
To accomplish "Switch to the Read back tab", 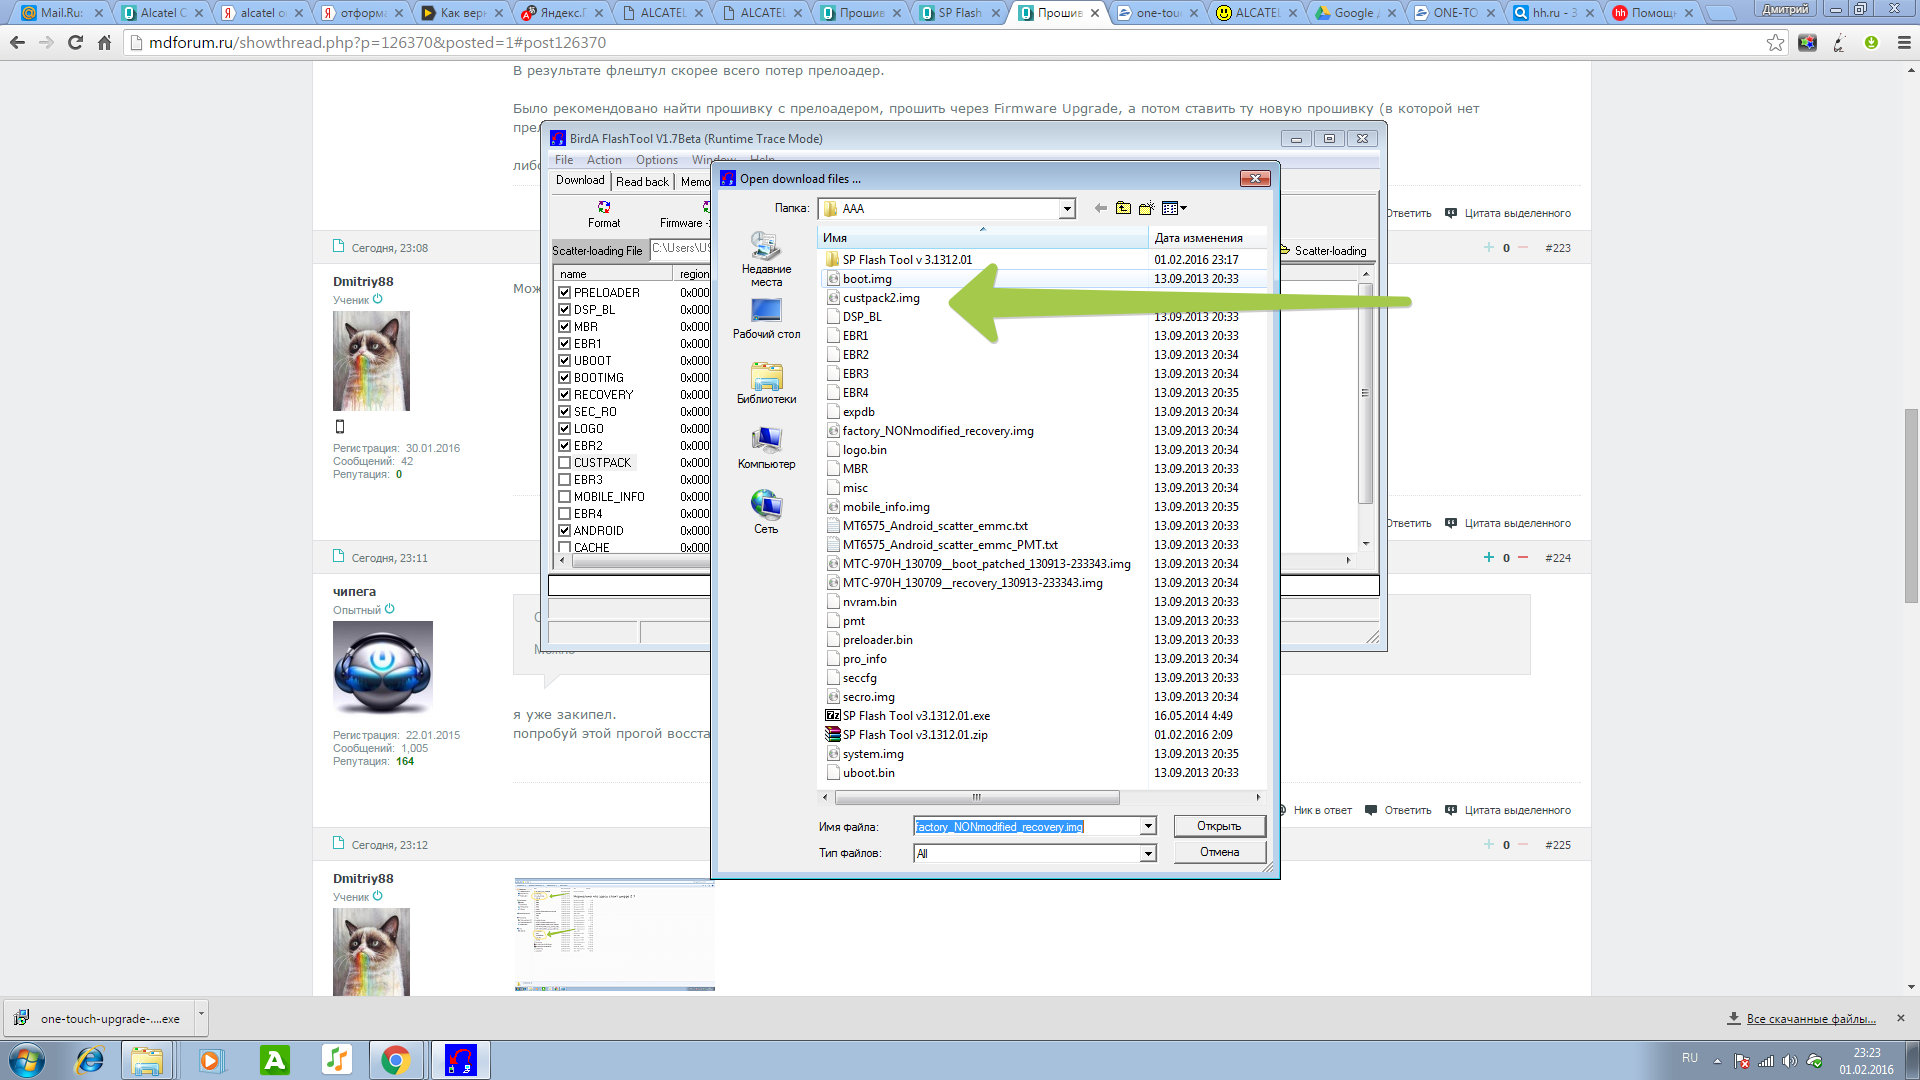I will (642, 181).
